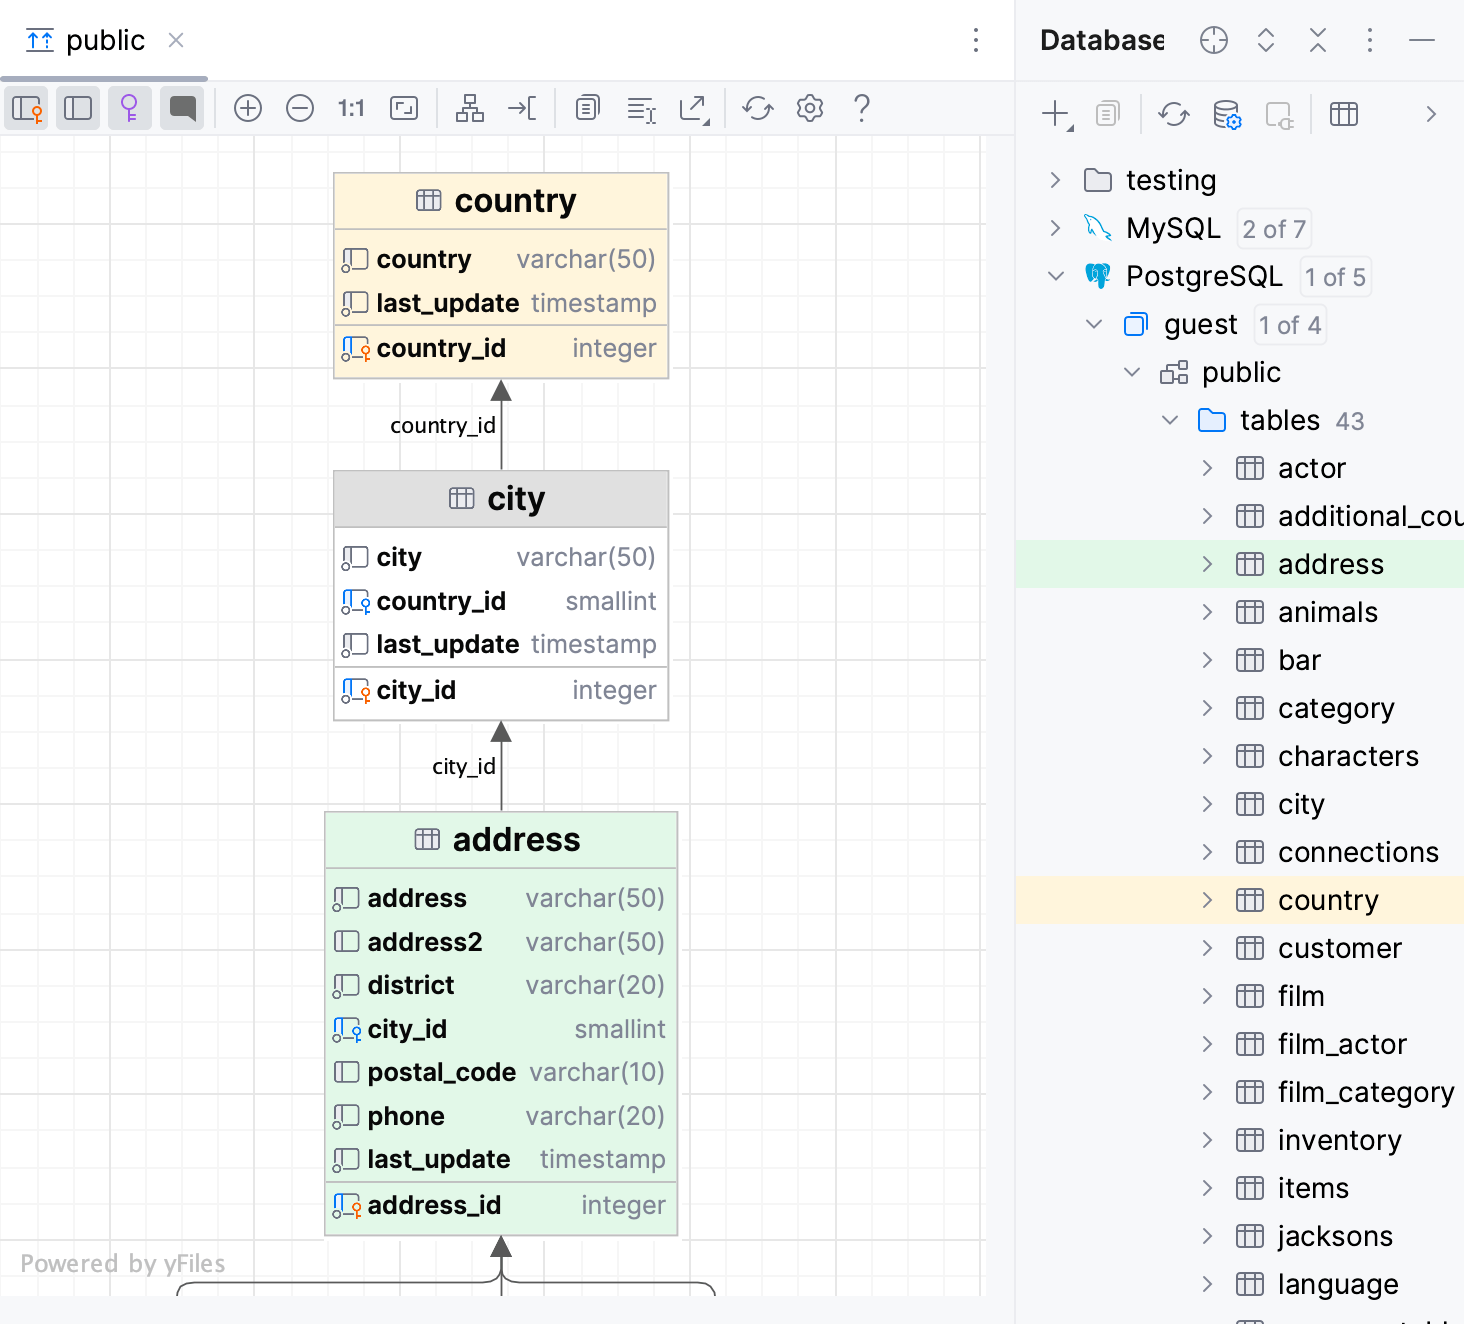Reset diagram to actual size 1:1
The height and width of the screenshot is (1324, 1464).
point(351,108)
